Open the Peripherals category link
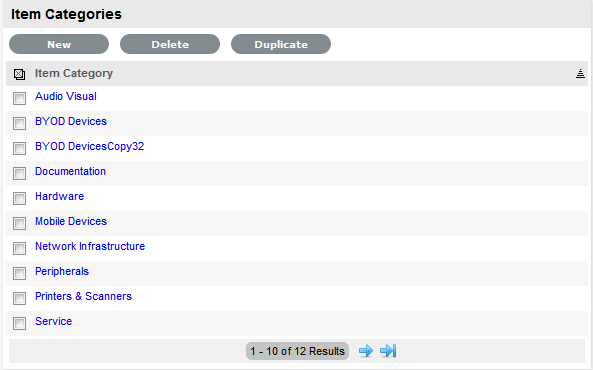The width and height of the screenshot is (593, 370). [x=62, y=271]
